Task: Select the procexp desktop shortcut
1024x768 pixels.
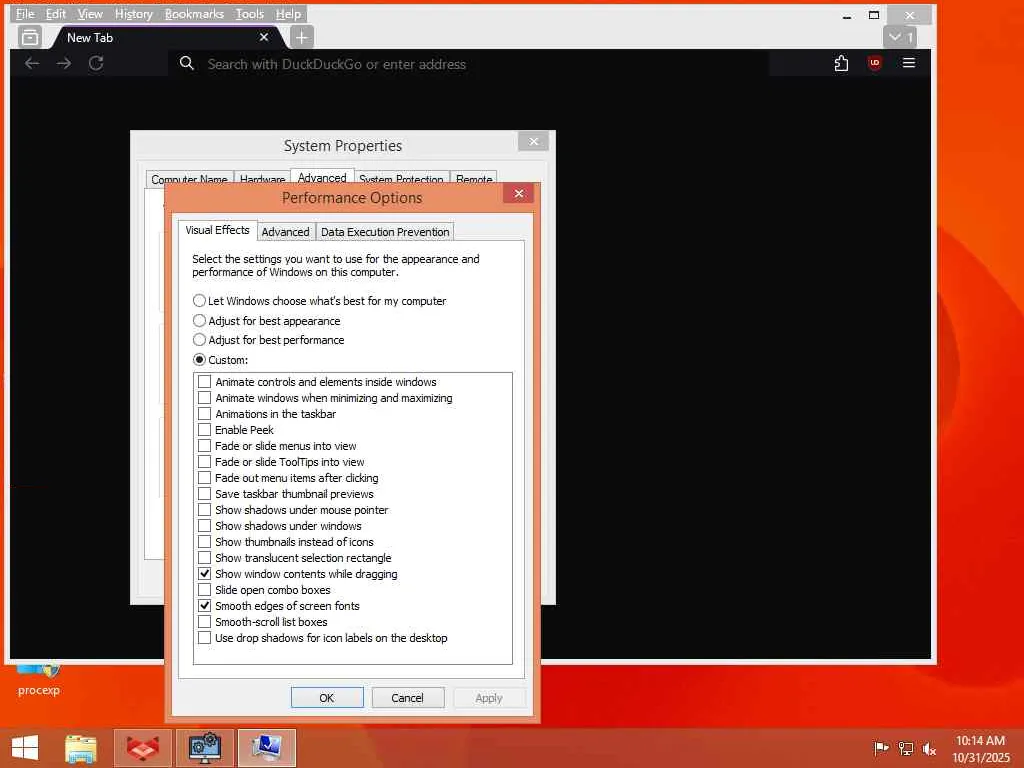Action: [39, 682]
